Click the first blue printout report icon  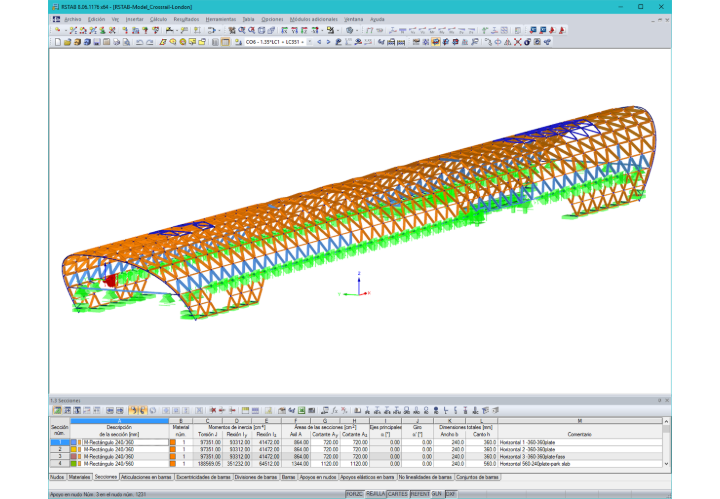pos(533,30)
